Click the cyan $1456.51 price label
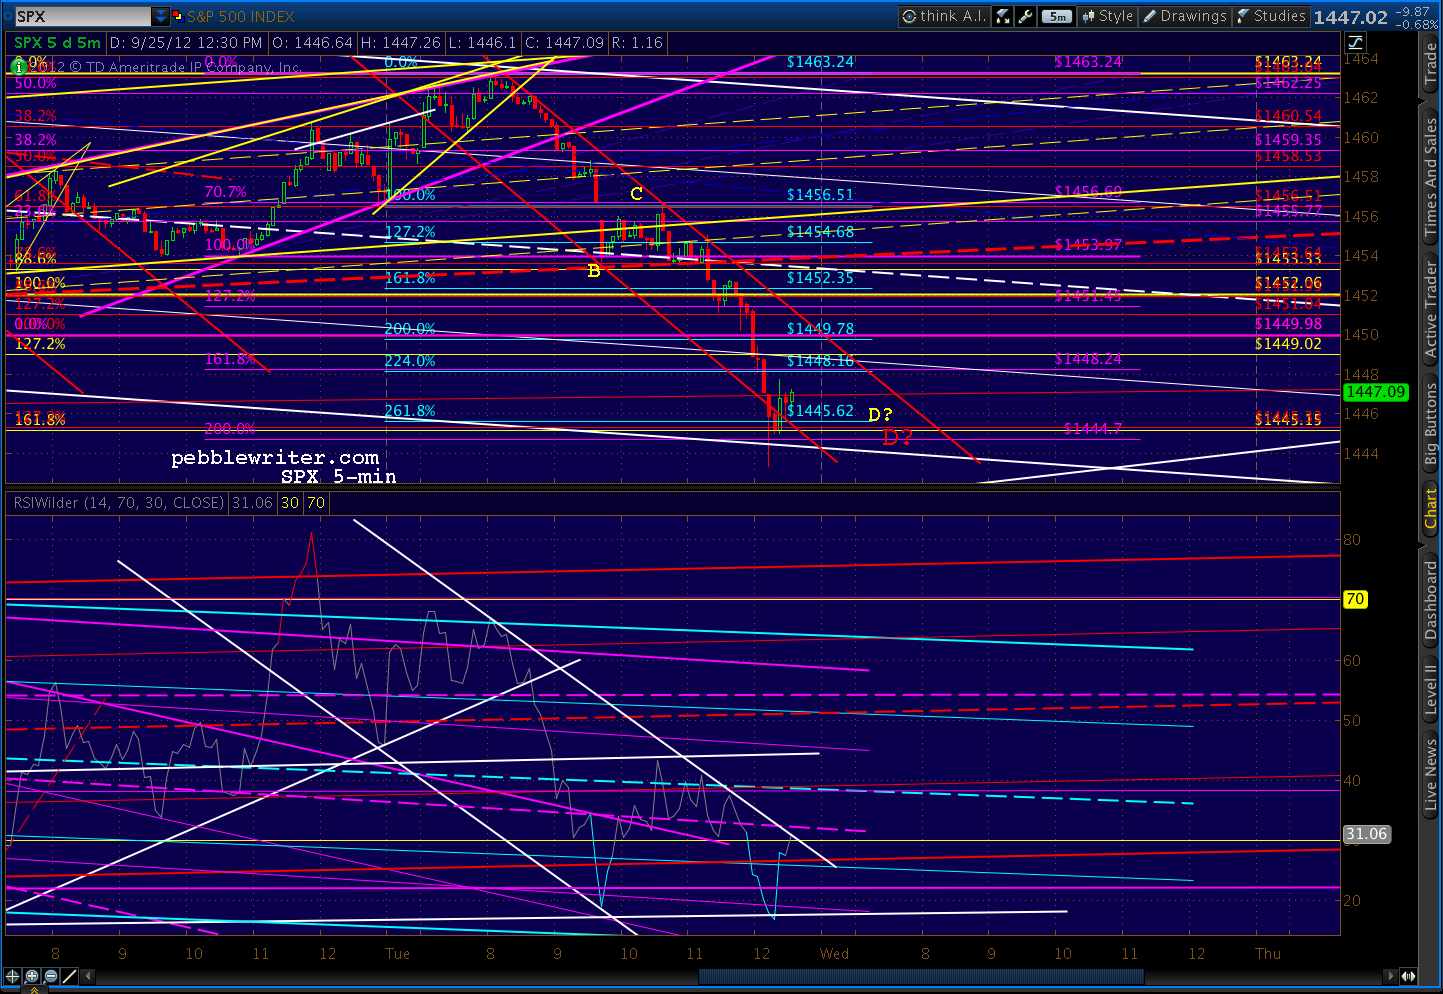The width and height of the screenshot is (1443, 994). click(820, 195)
